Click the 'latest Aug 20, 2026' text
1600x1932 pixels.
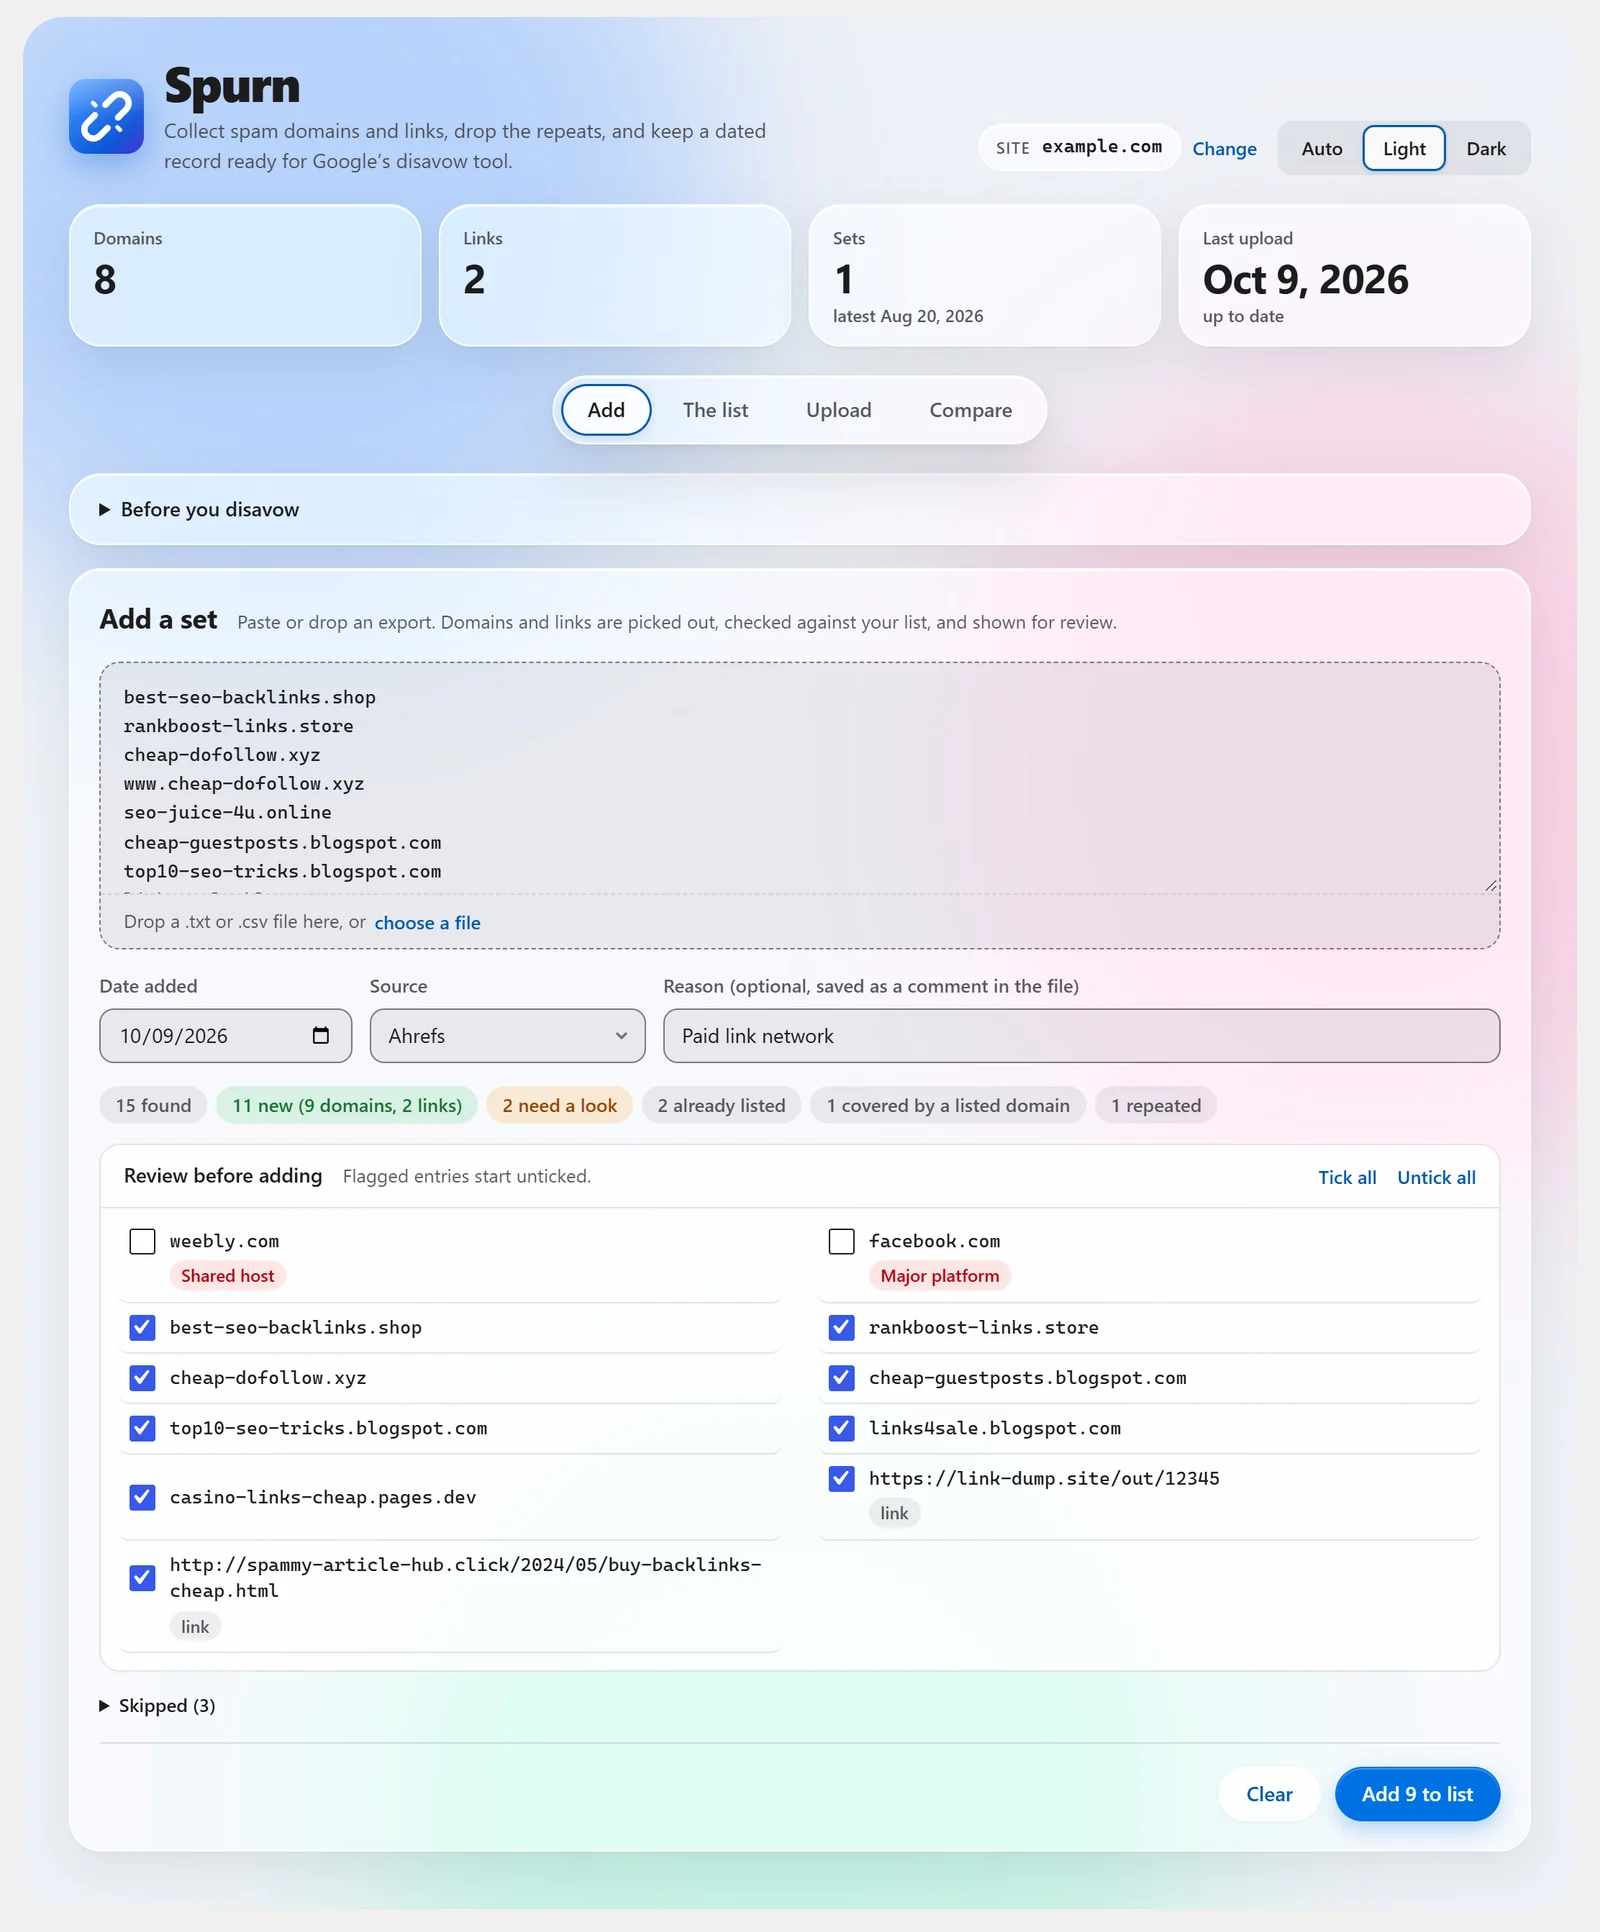907,316
